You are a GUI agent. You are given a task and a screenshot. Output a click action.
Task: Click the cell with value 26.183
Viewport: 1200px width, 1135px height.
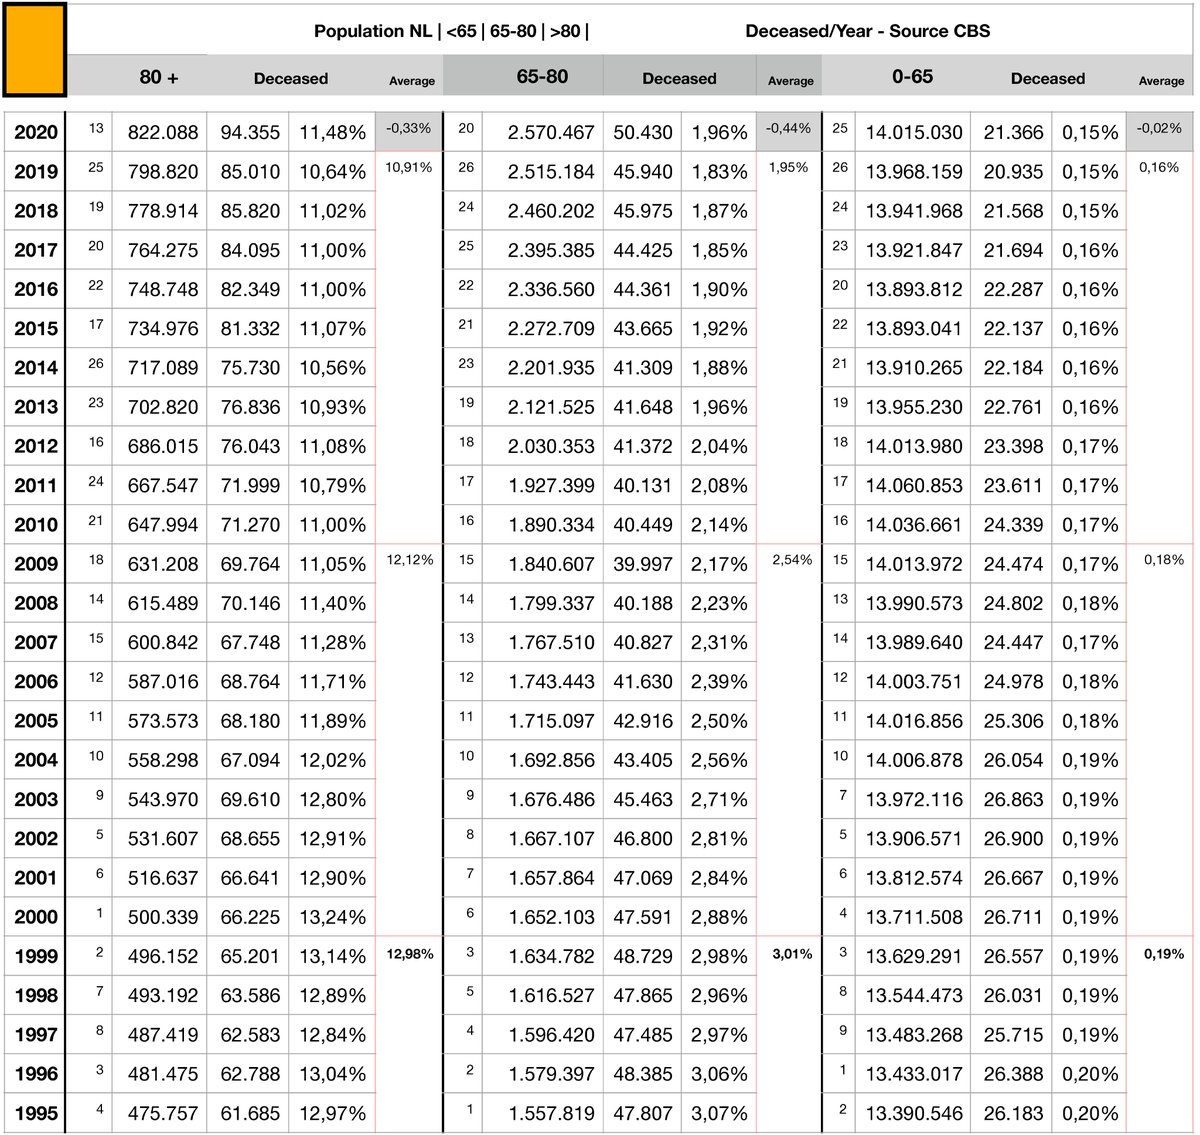1013,1113
